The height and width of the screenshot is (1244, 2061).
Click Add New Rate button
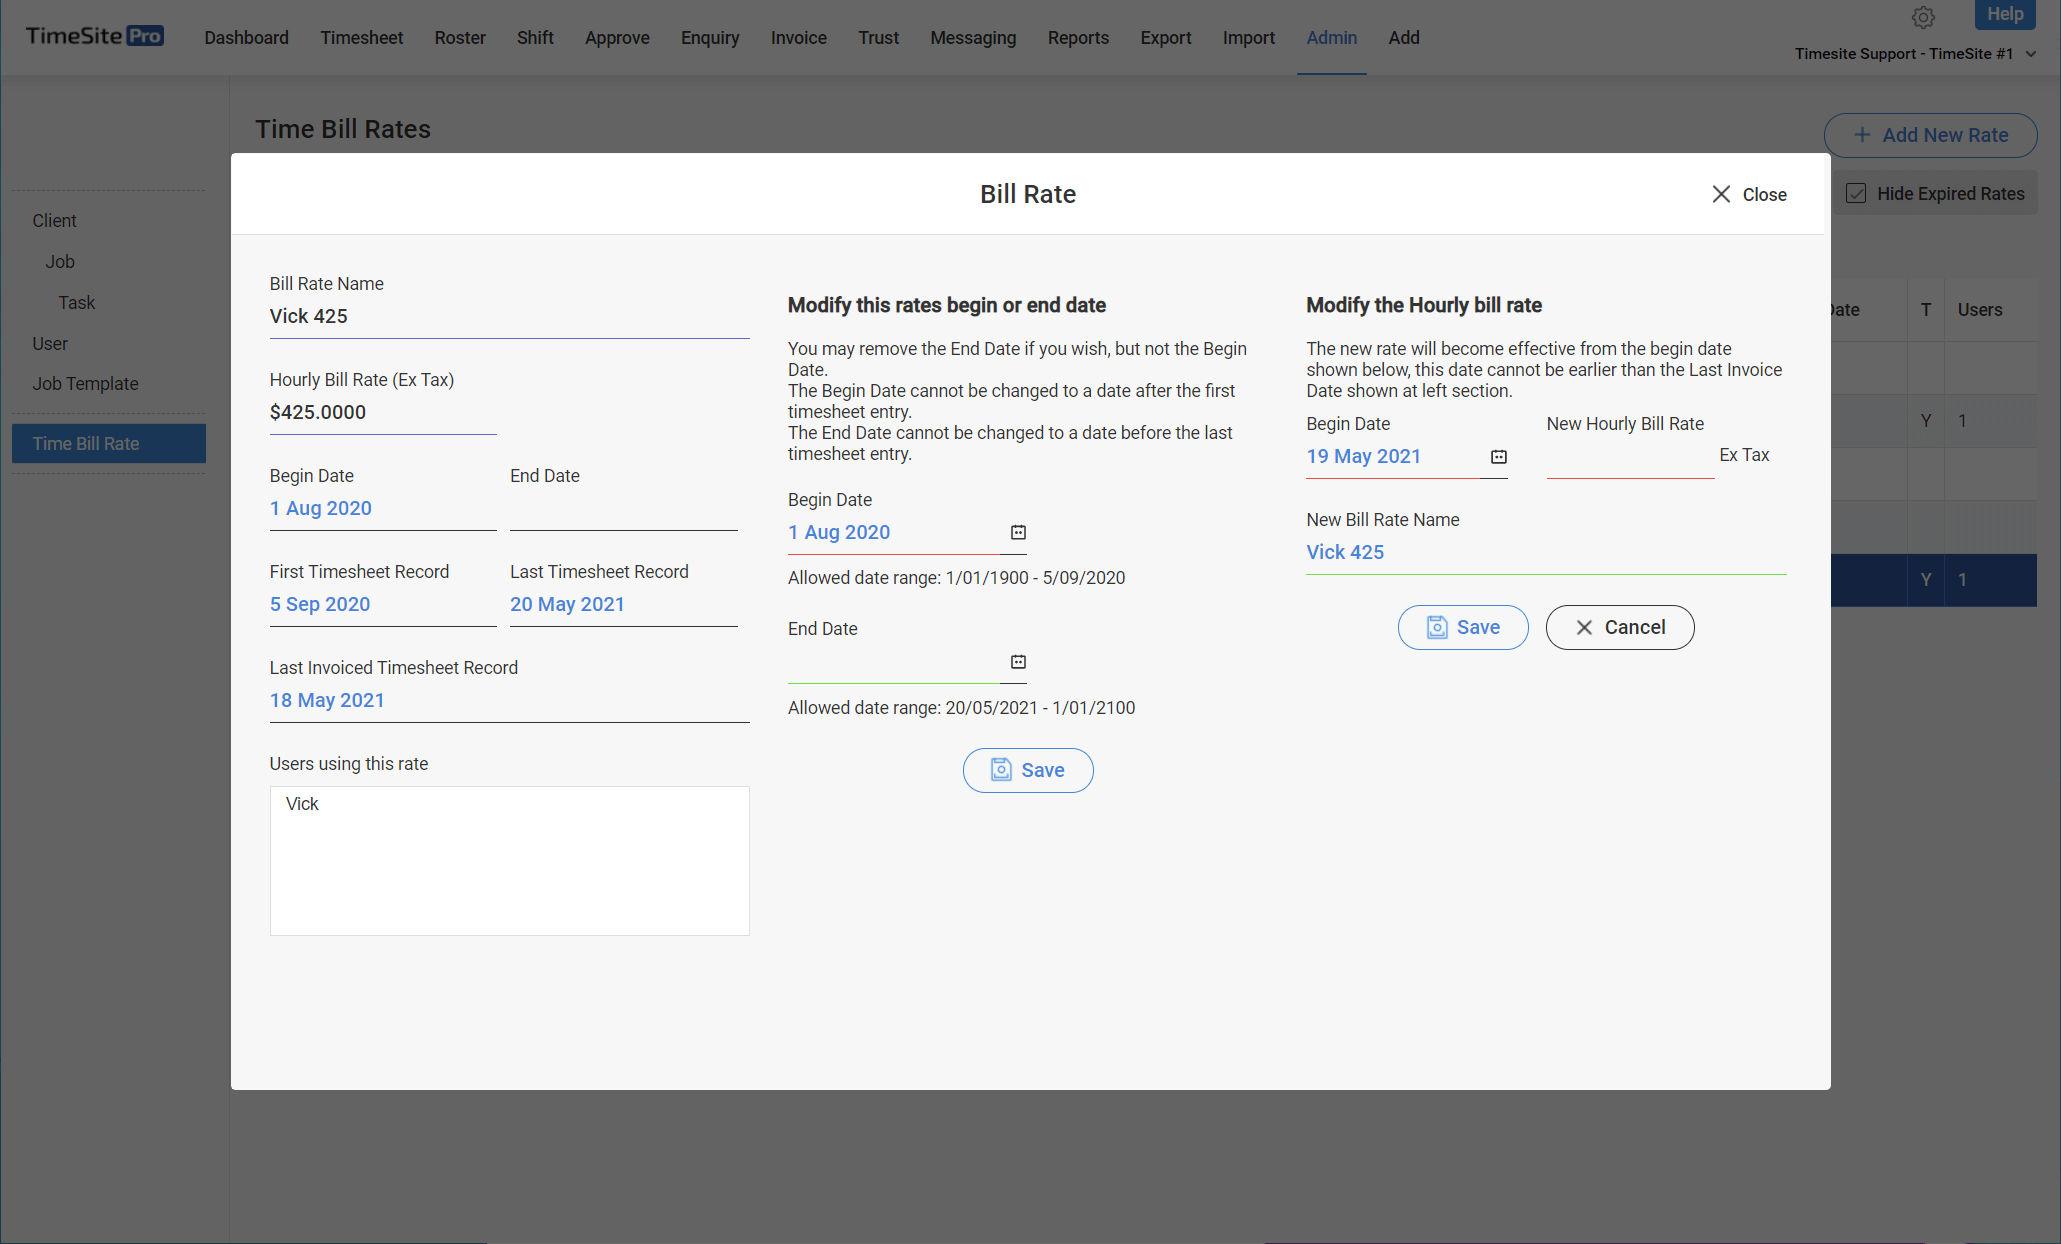click(x=1930, y=135)
